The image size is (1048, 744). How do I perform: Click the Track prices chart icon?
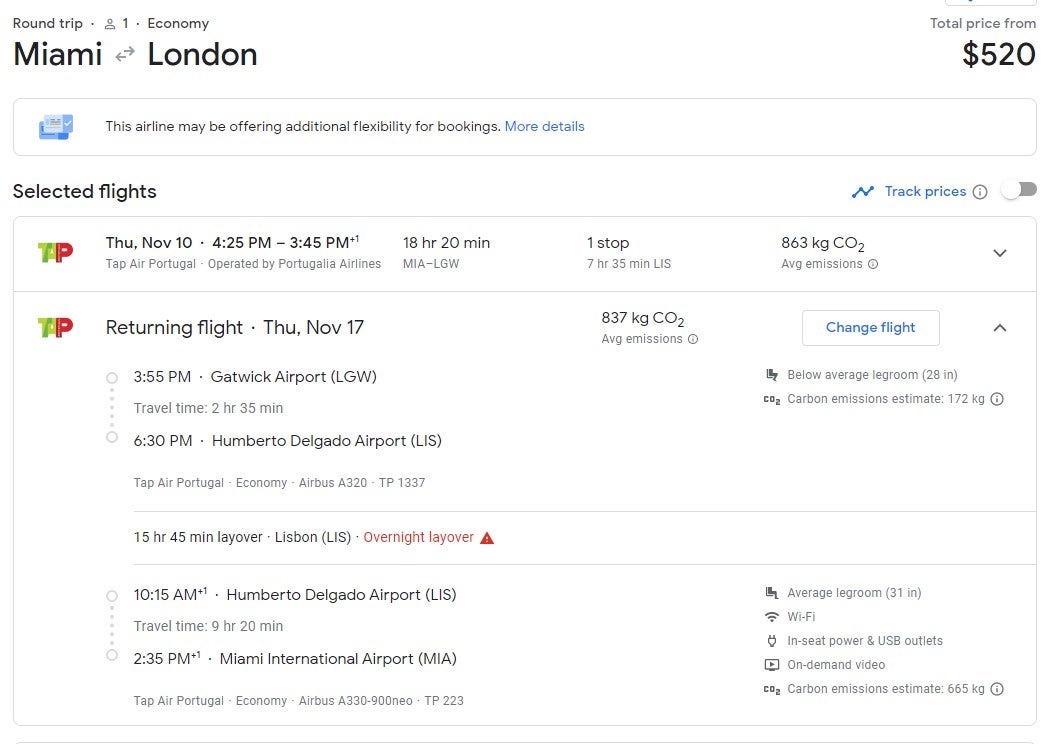point(862,192)
